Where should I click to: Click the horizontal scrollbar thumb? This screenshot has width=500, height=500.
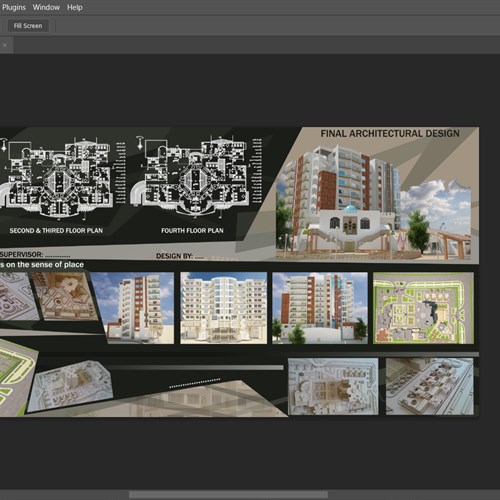click(x=229, y=494)
